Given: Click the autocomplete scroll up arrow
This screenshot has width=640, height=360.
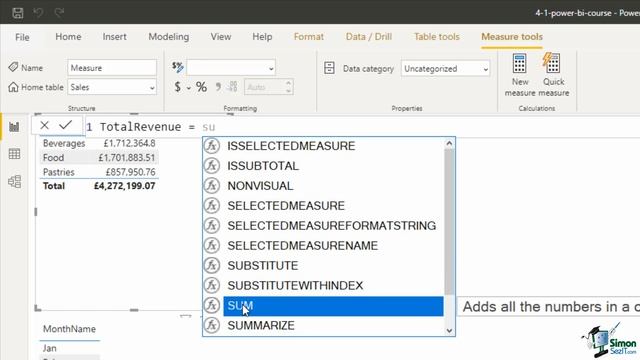Looking at the screenshot, I should click(x=449, y=143).
